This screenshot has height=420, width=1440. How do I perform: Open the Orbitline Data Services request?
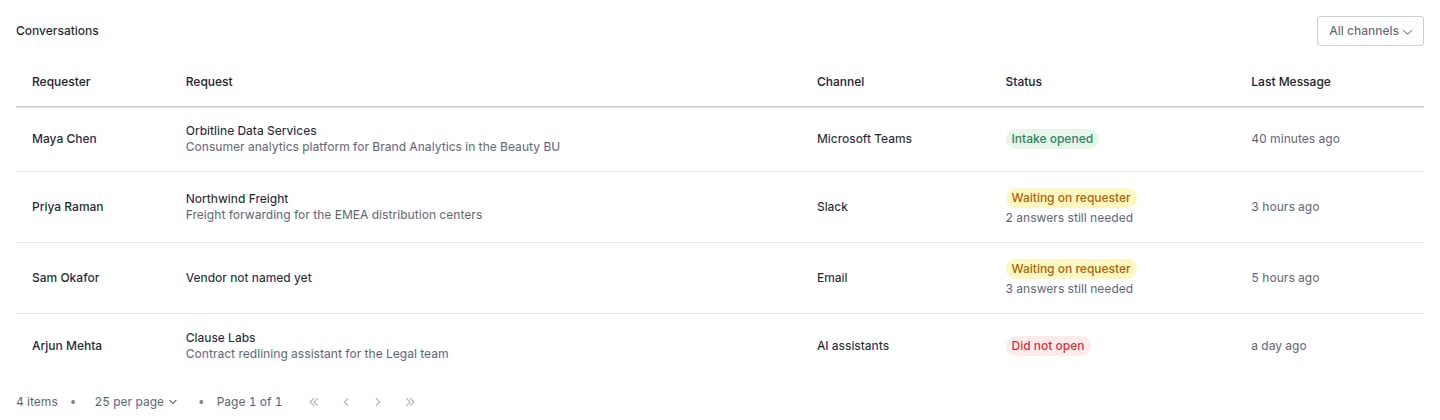(251, 131)
